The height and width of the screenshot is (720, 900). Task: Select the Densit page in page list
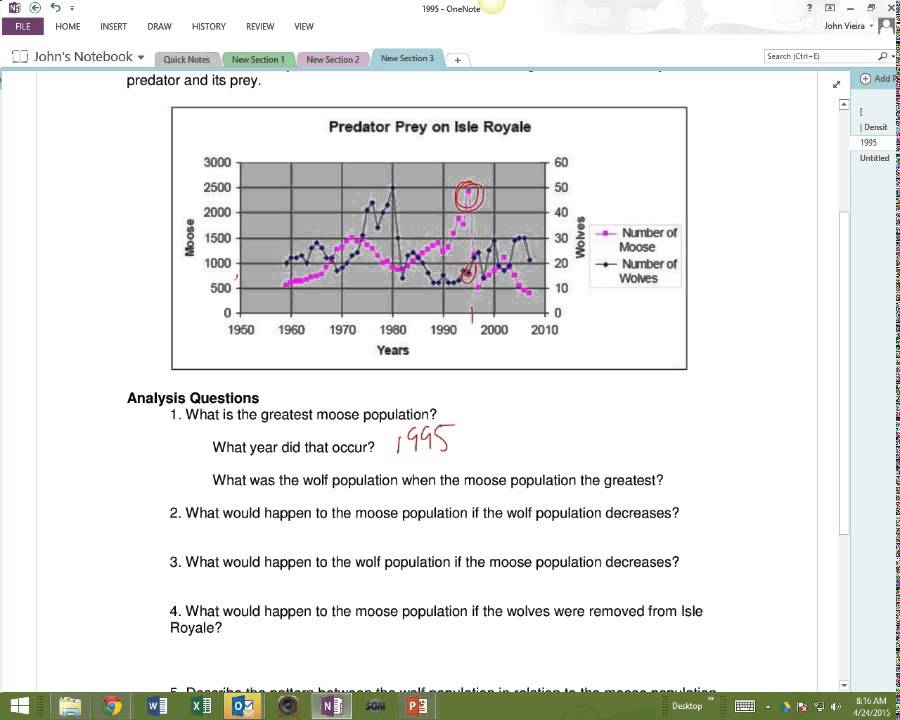tap(875, 127)
